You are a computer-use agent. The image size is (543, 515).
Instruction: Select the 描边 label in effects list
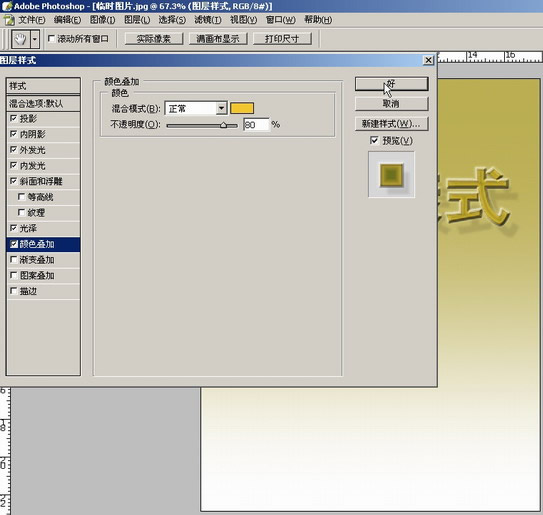tap(28, 291)
